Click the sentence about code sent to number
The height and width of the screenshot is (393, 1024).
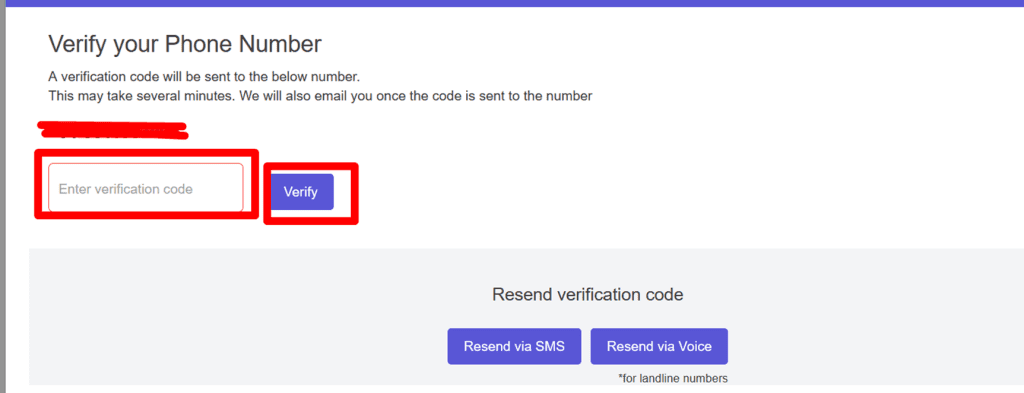pos(203,76)
